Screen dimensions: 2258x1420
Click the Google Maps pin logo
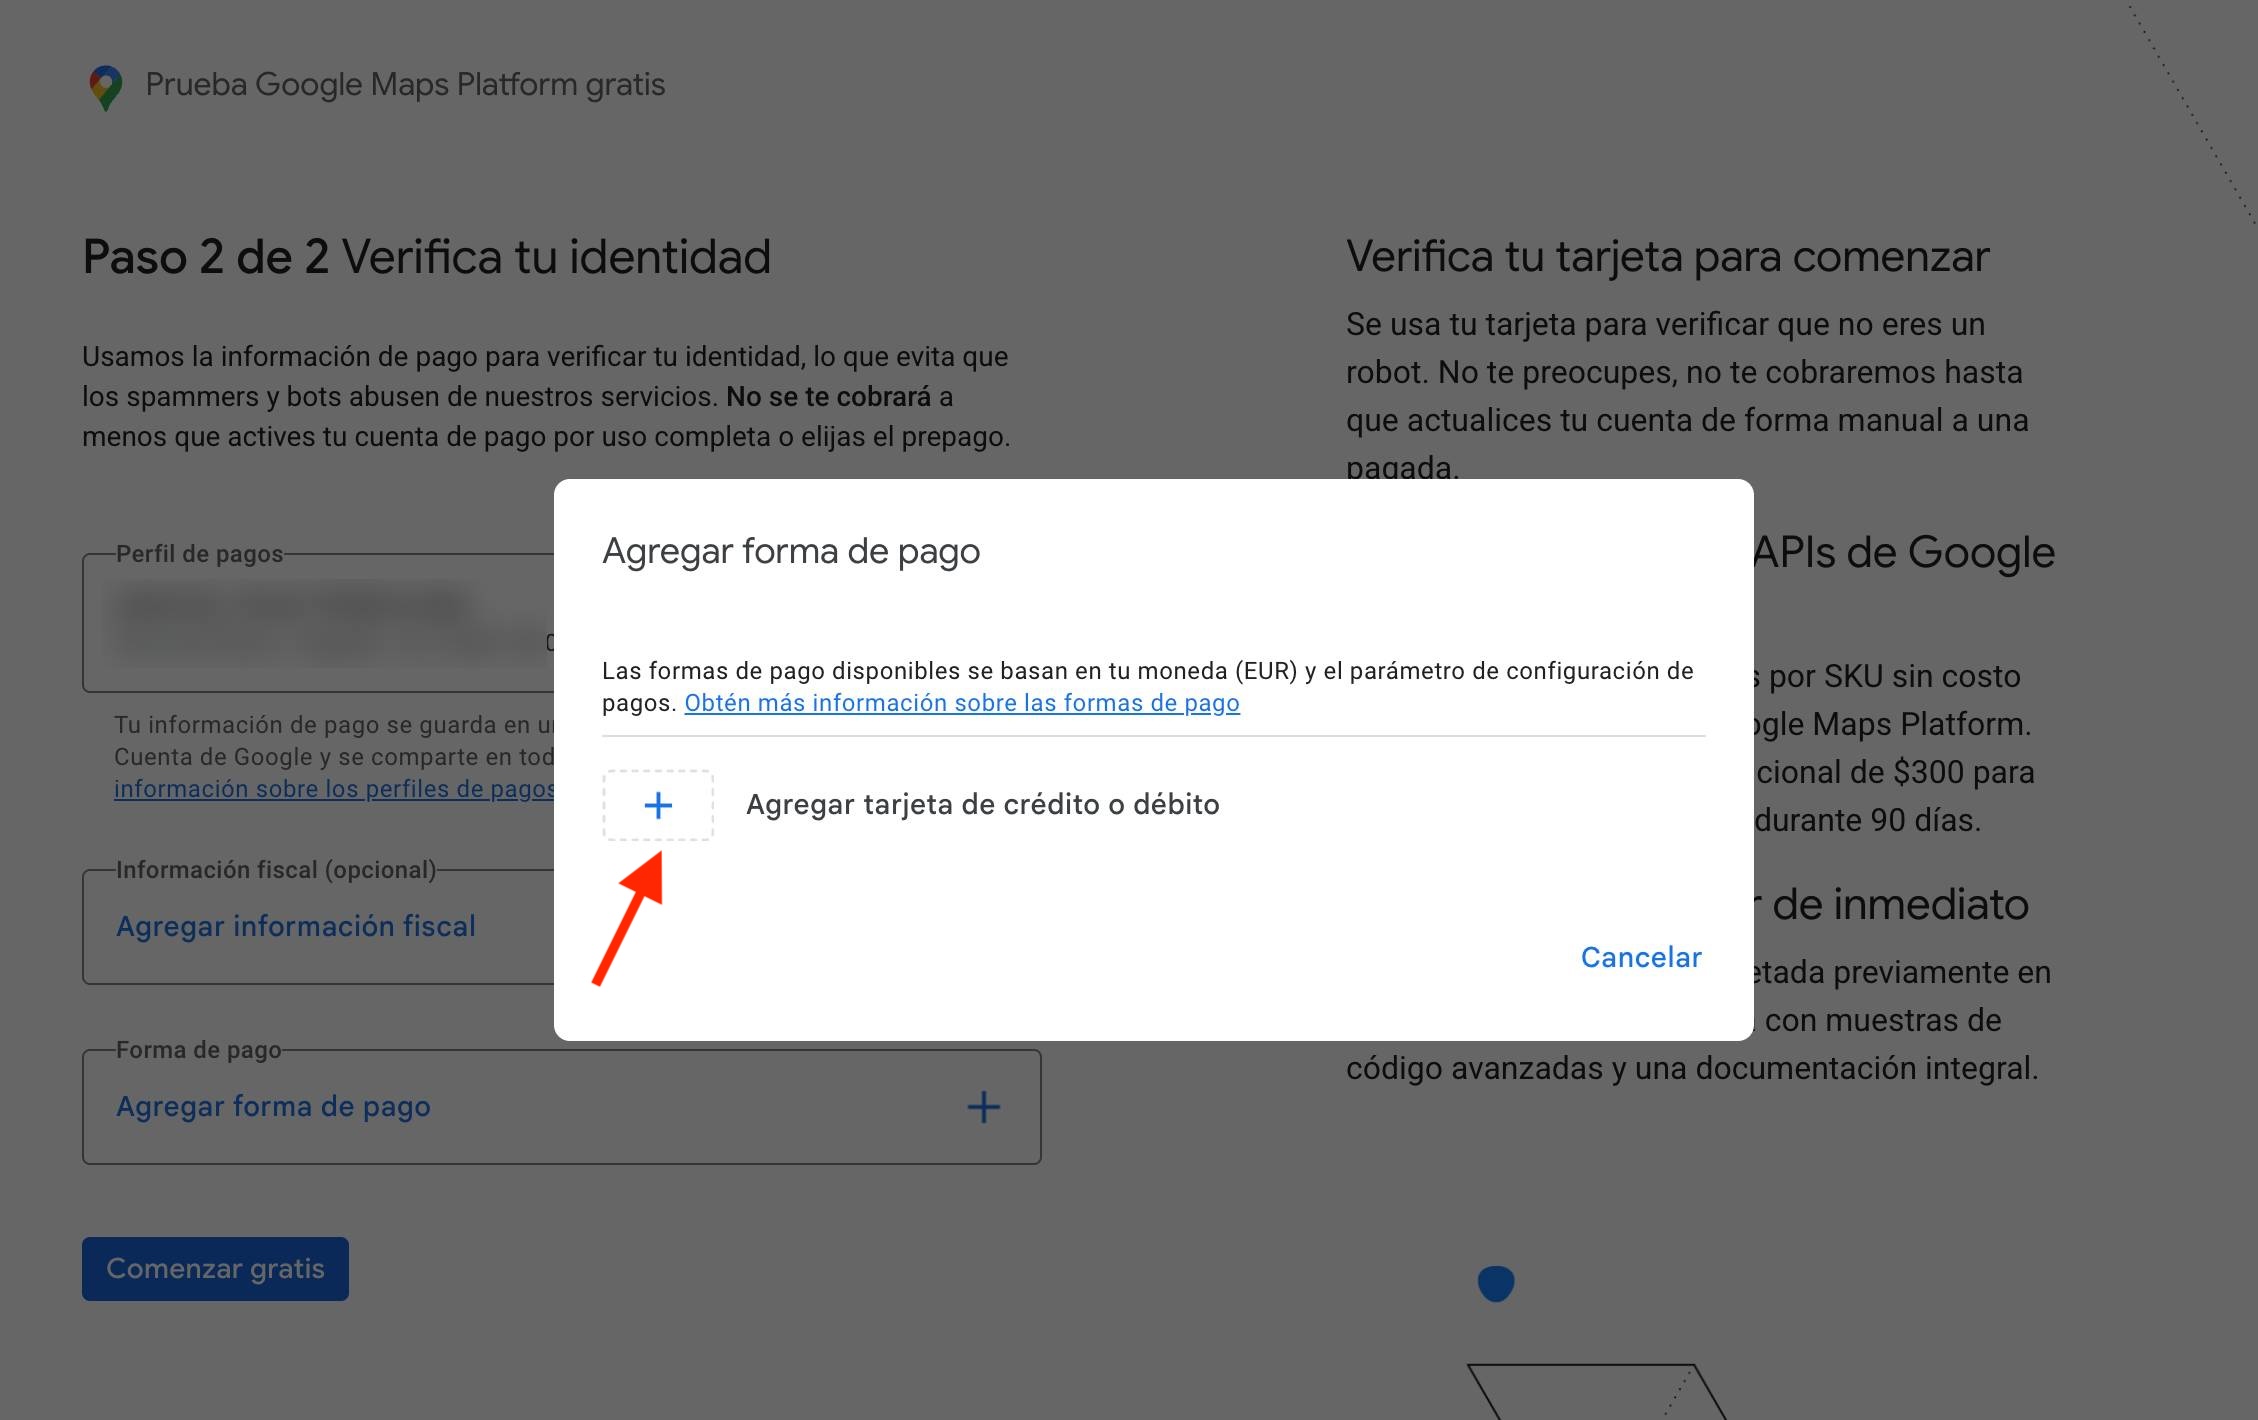(106, 88)
